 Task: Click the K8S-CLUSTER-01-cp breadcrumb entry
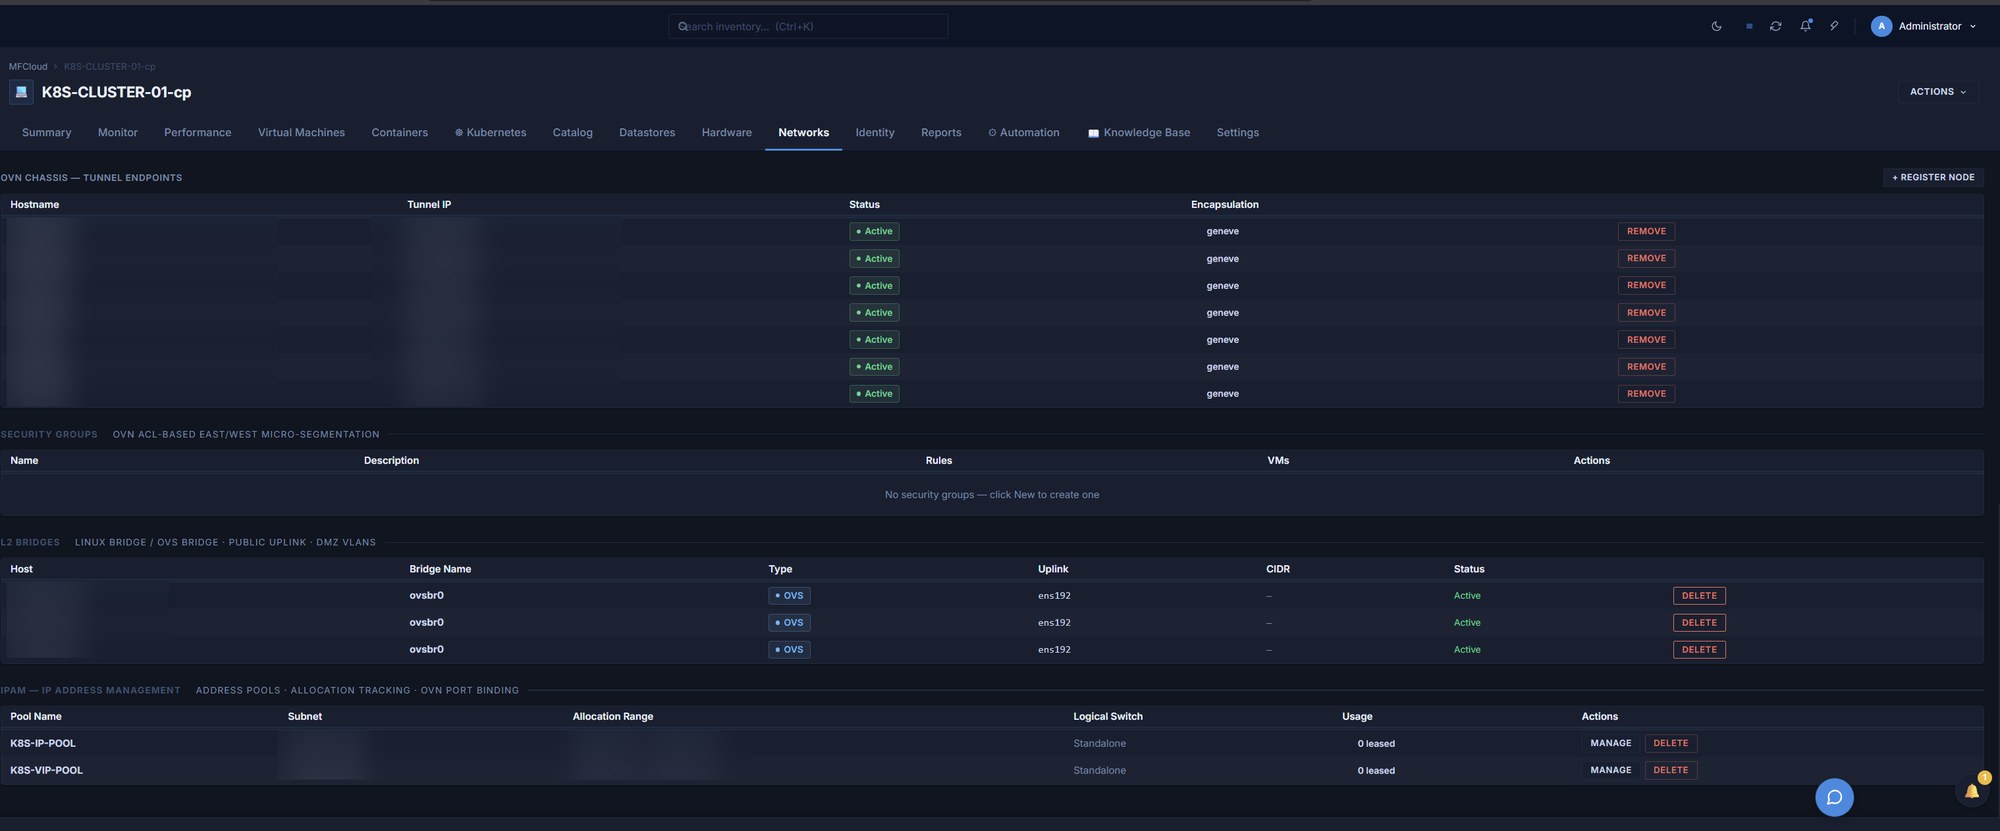click(x=110, y=67)
